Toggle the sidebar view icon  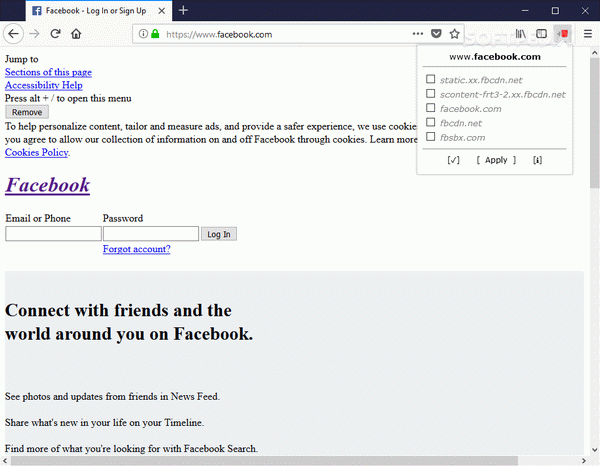click(541, 34)
